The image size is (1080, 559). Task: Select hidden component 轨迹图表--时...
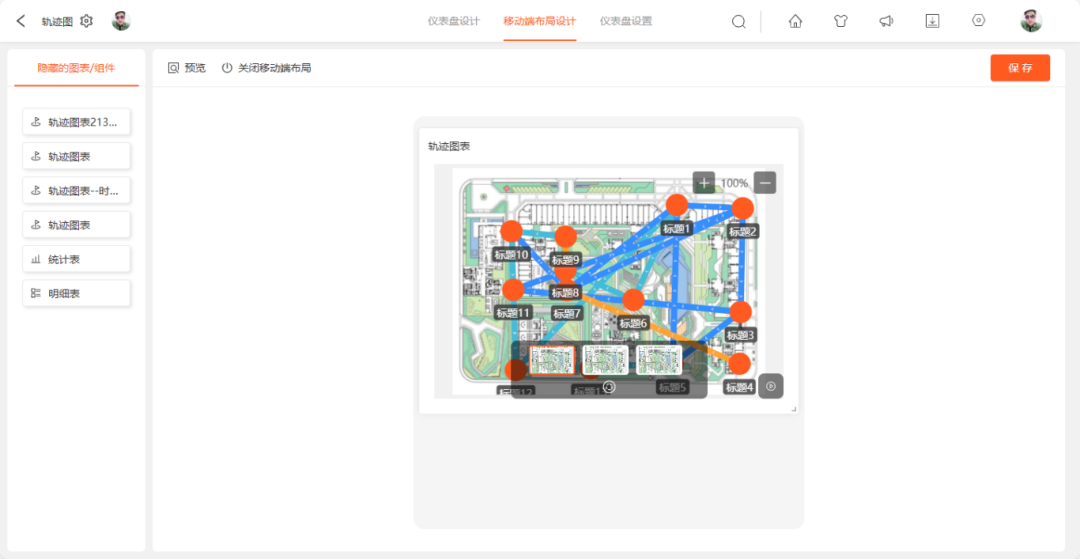[76, 191]
